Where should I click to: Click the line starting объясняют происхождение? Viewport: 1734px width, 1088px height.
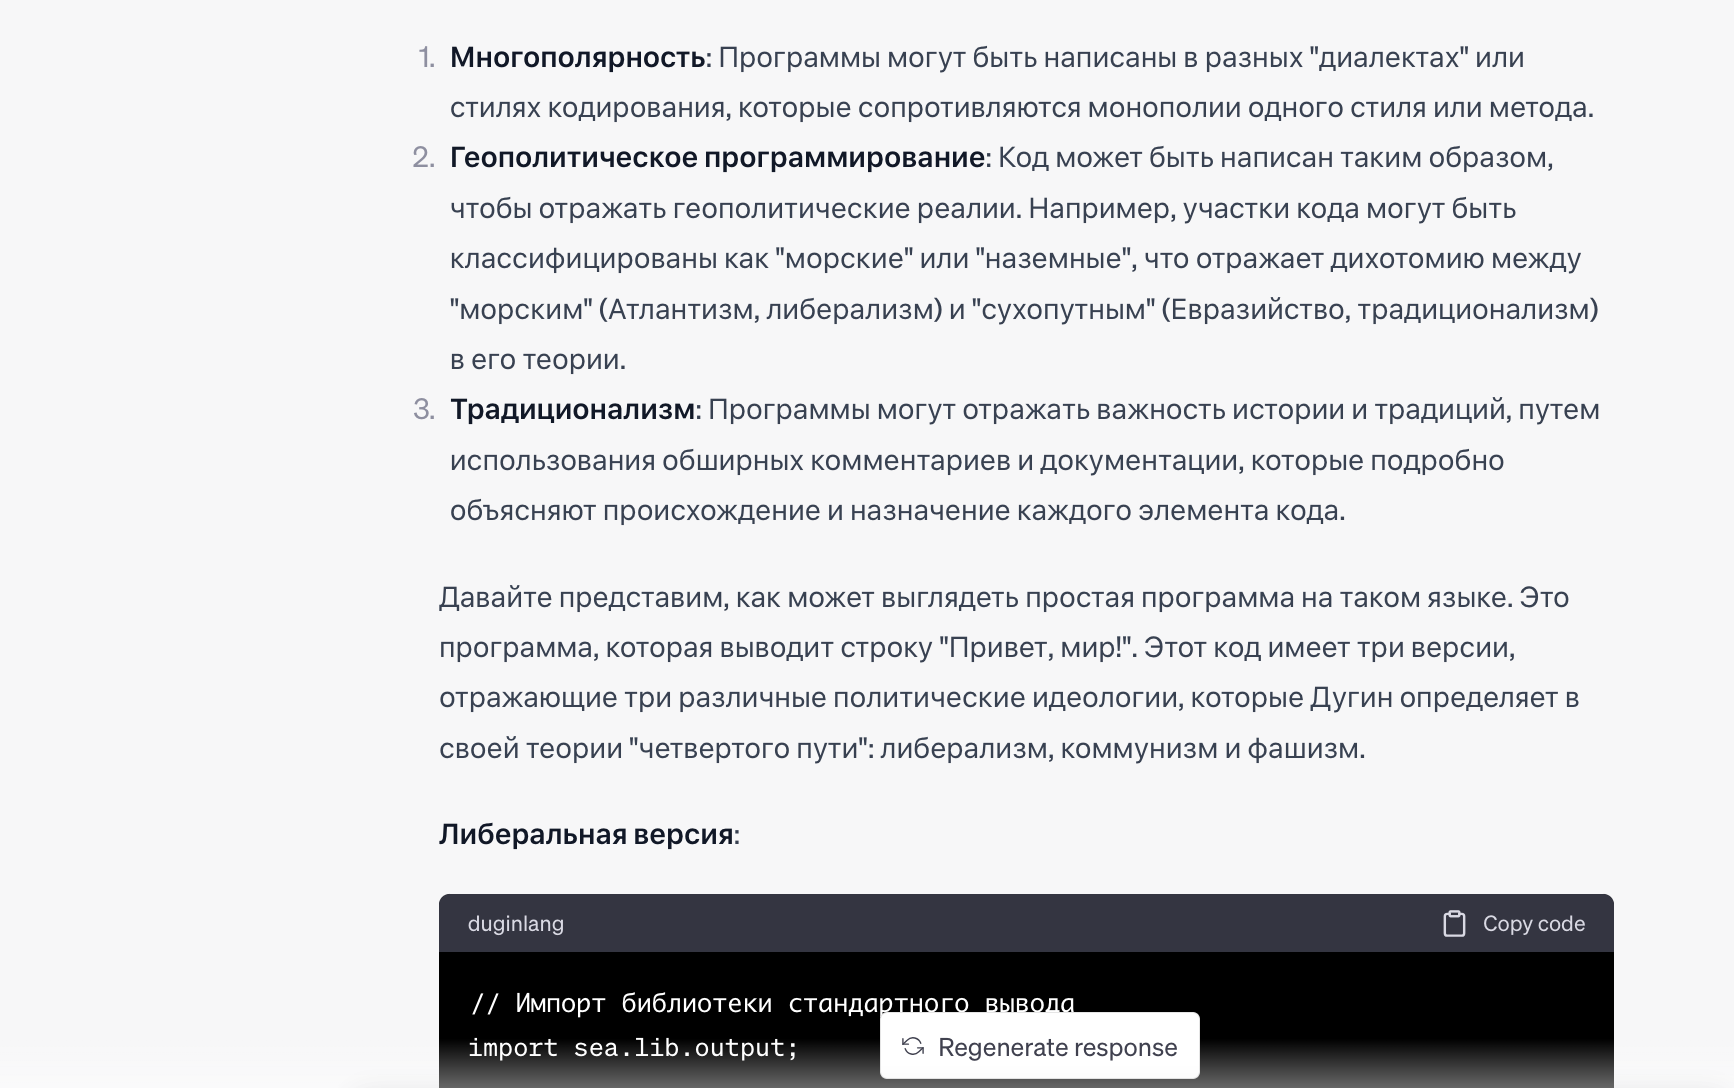pos(897,510)
